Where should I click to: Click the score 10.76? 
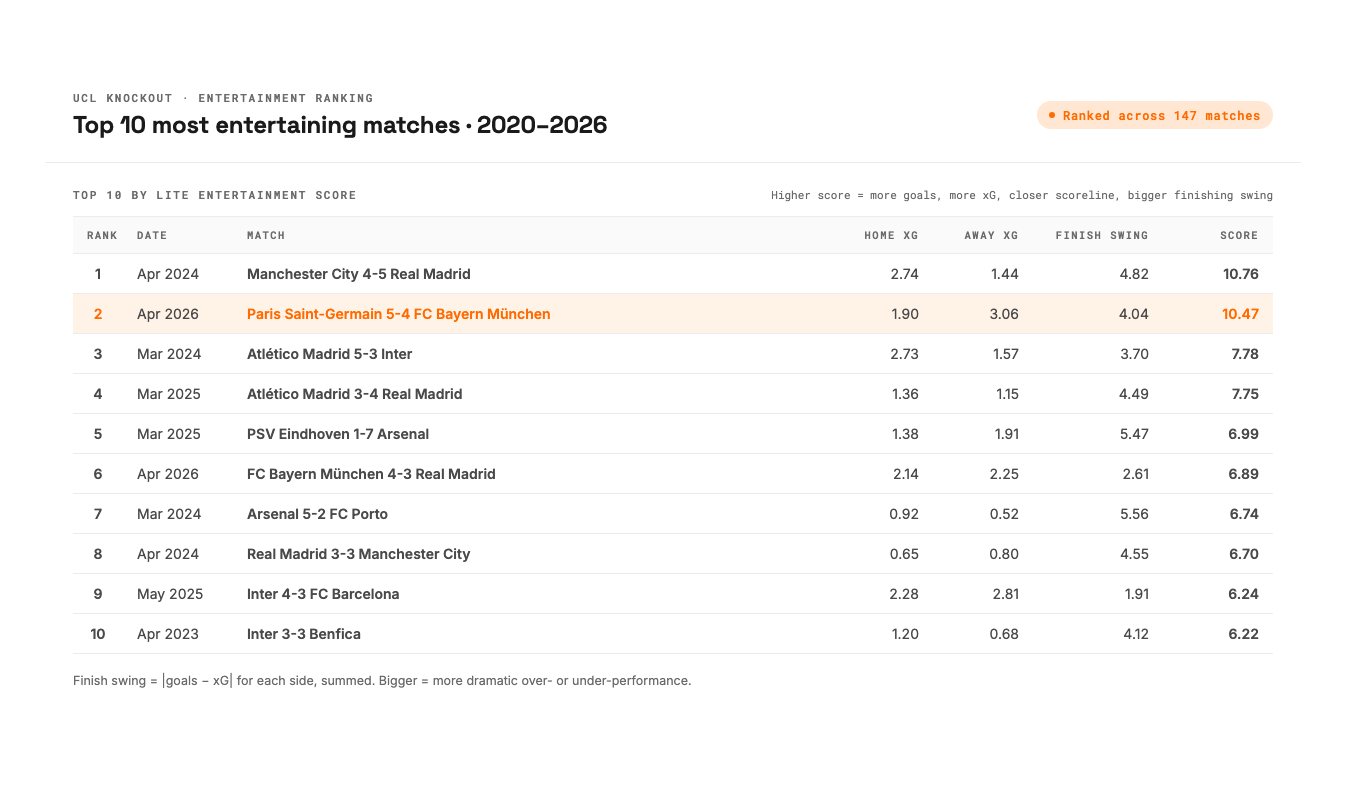[1241, 274]
